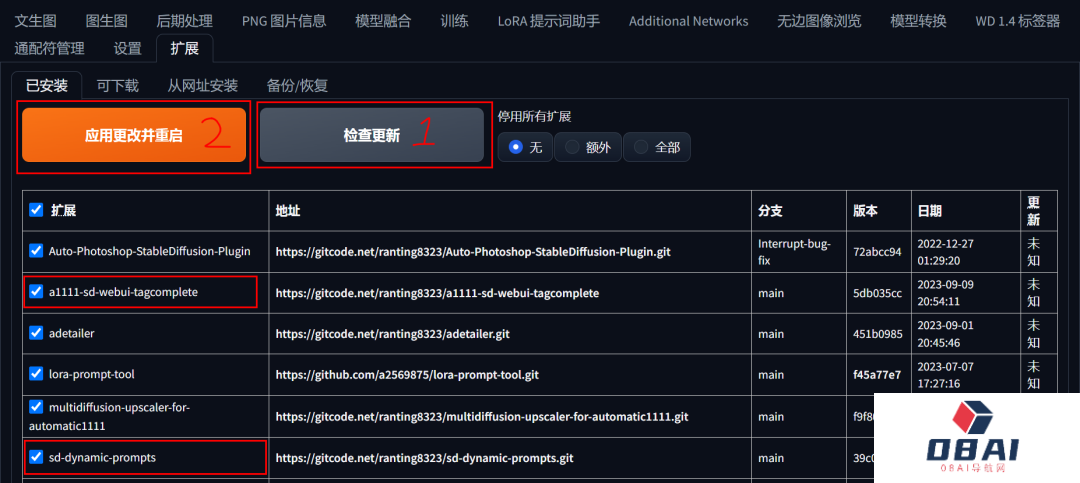This screenshot has height=483, width=1080.
Task: Click version 451b0985 cell
Action: click(877, 334)
